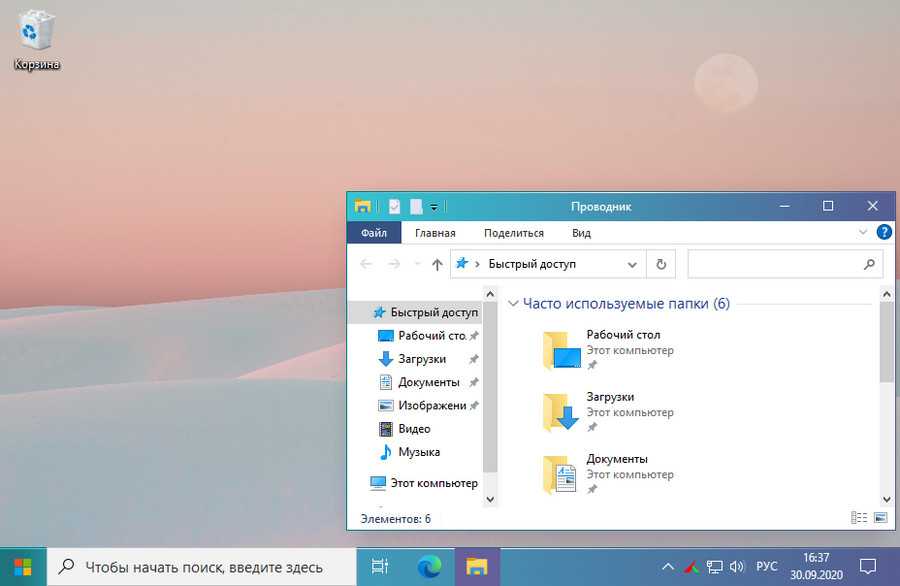Open the Recycle Bin (Корзина) desktop icon
Image resolution: width=900 pixels, height=586 pixels.
pyautogui.click(x=36, y=40)
